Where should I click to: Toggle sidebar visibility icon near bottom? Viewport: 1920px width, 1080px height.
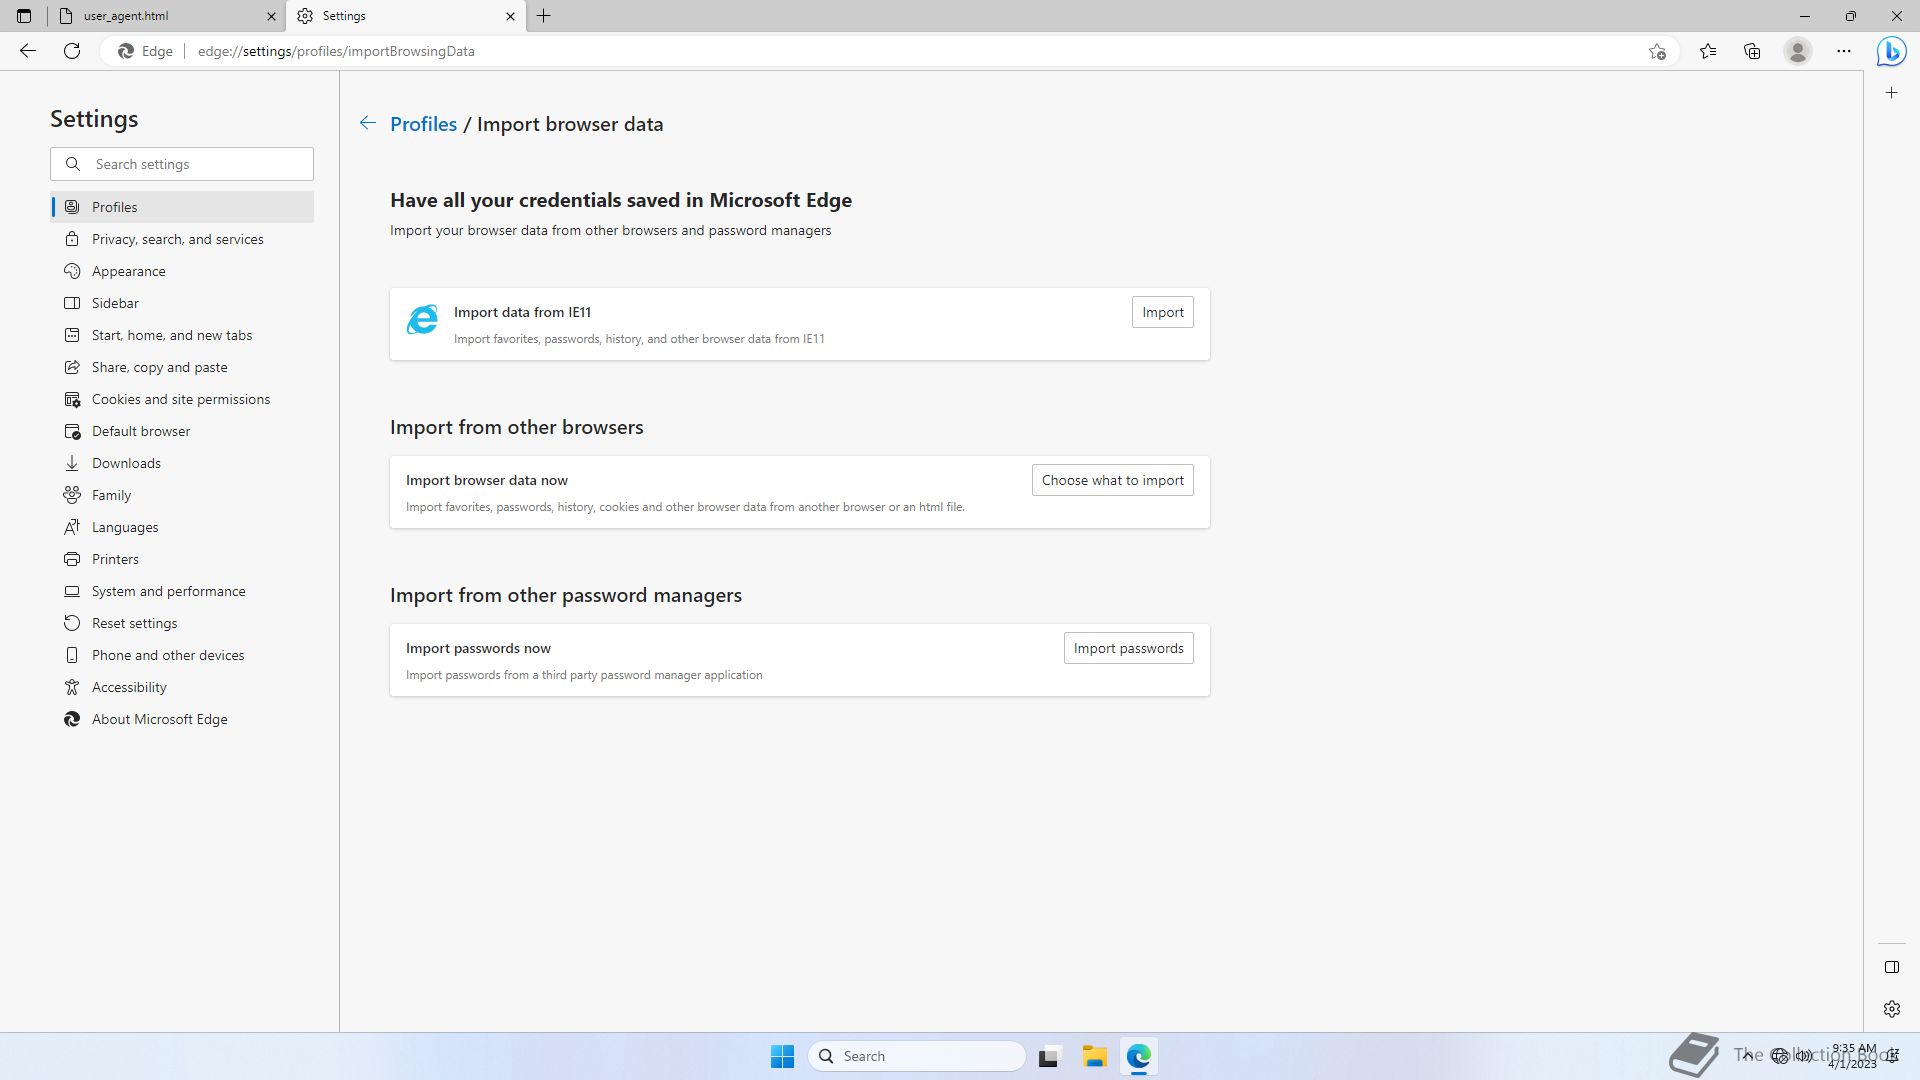pos(1891,967)
